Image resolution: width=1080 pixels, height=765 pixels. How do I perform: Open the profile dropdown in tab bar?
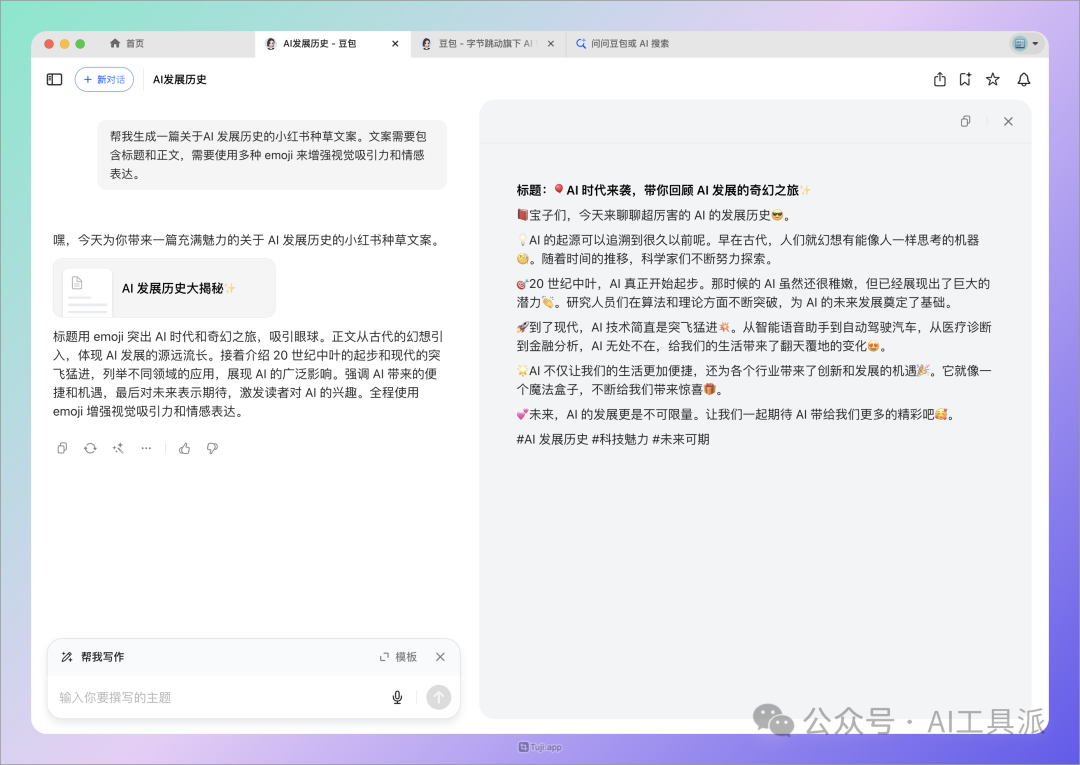point(1025,44)
